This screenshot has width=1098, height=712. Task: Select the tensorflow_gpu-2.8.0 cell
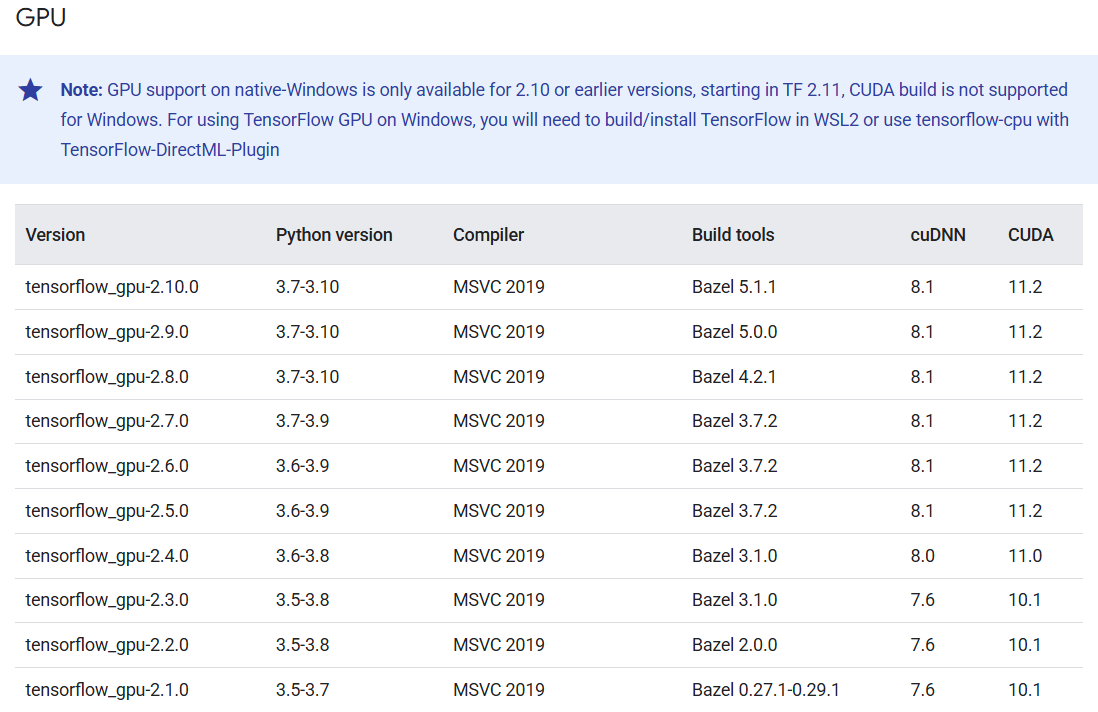(107, 377)
